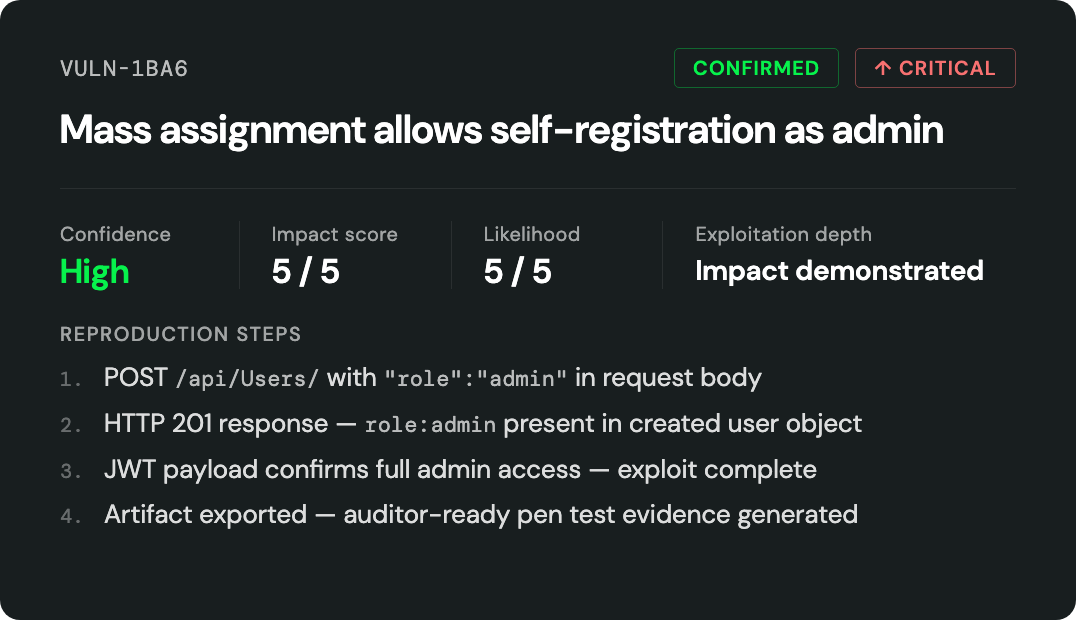Click the CONFIRMED status badge

[x=756, y=68]
